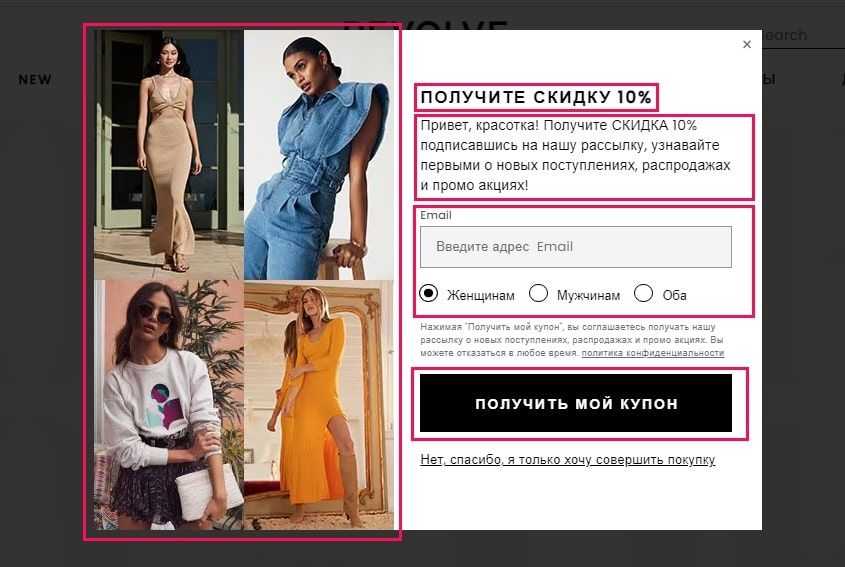845x567 pixels.
Task: Click the beige maxi dress photo
Action: [x=169, y=155]
